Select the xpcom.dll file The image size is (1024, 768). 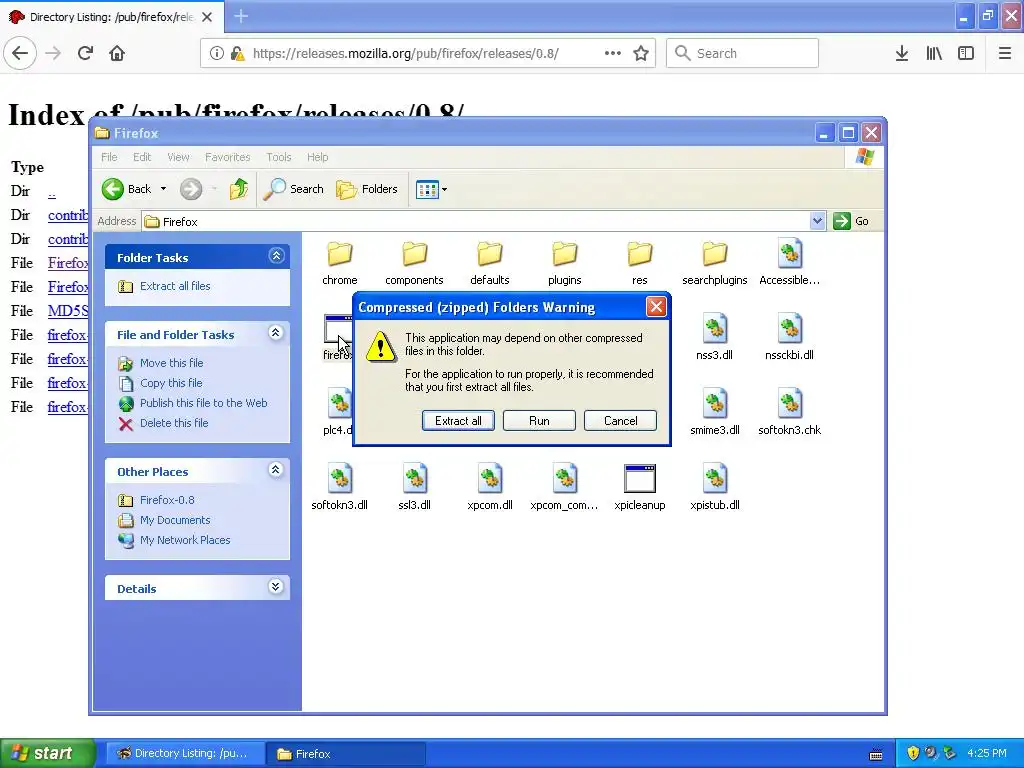coord(490,488)
